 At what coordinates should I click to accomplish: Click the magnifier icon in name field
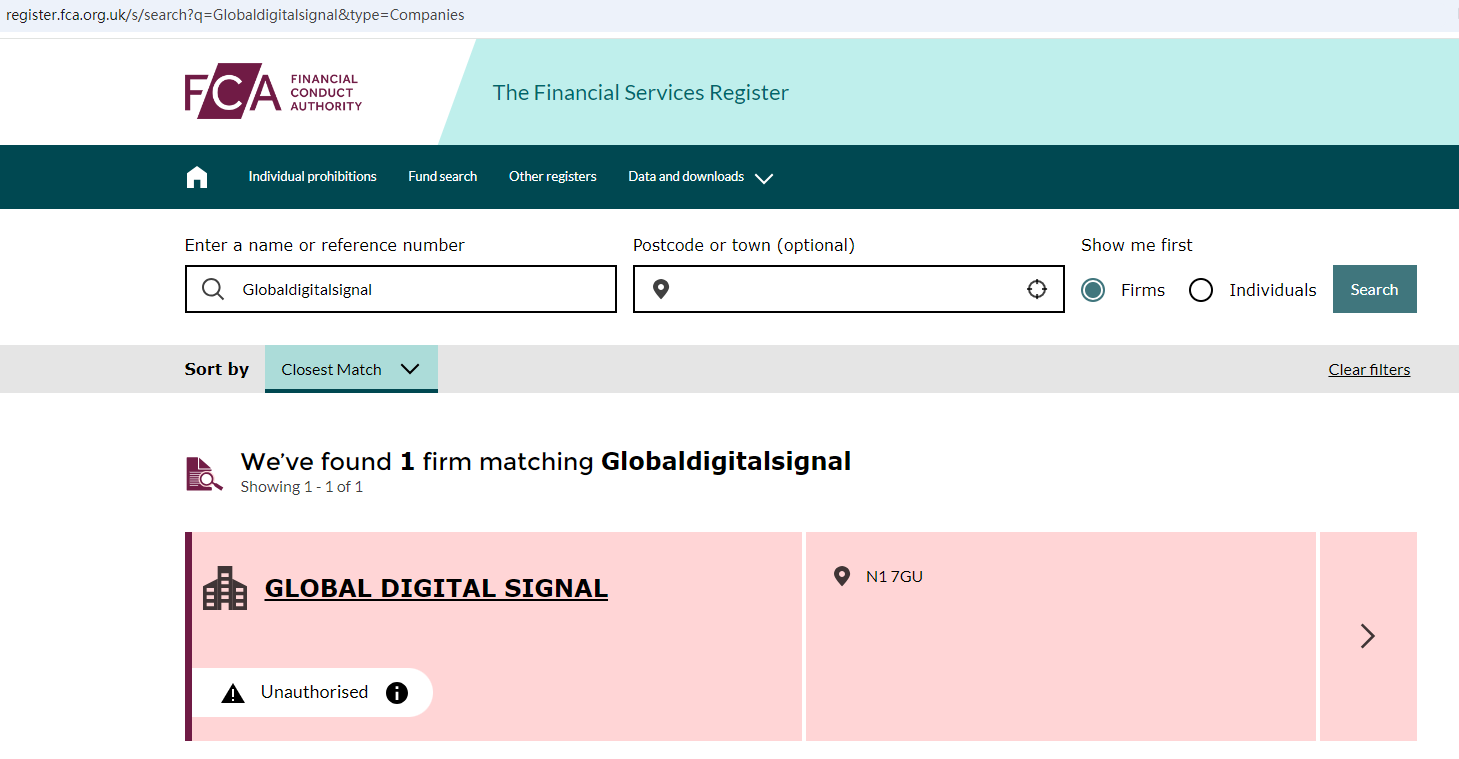(x=213, y=290)
